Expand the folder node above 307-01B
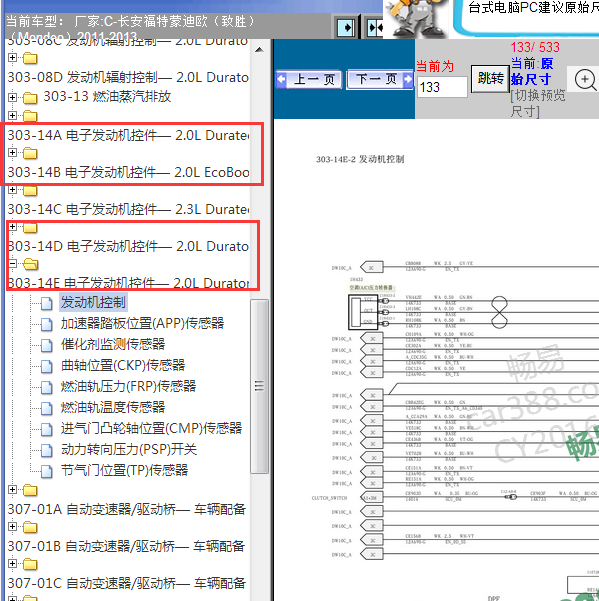 click(x=12, y=526)
